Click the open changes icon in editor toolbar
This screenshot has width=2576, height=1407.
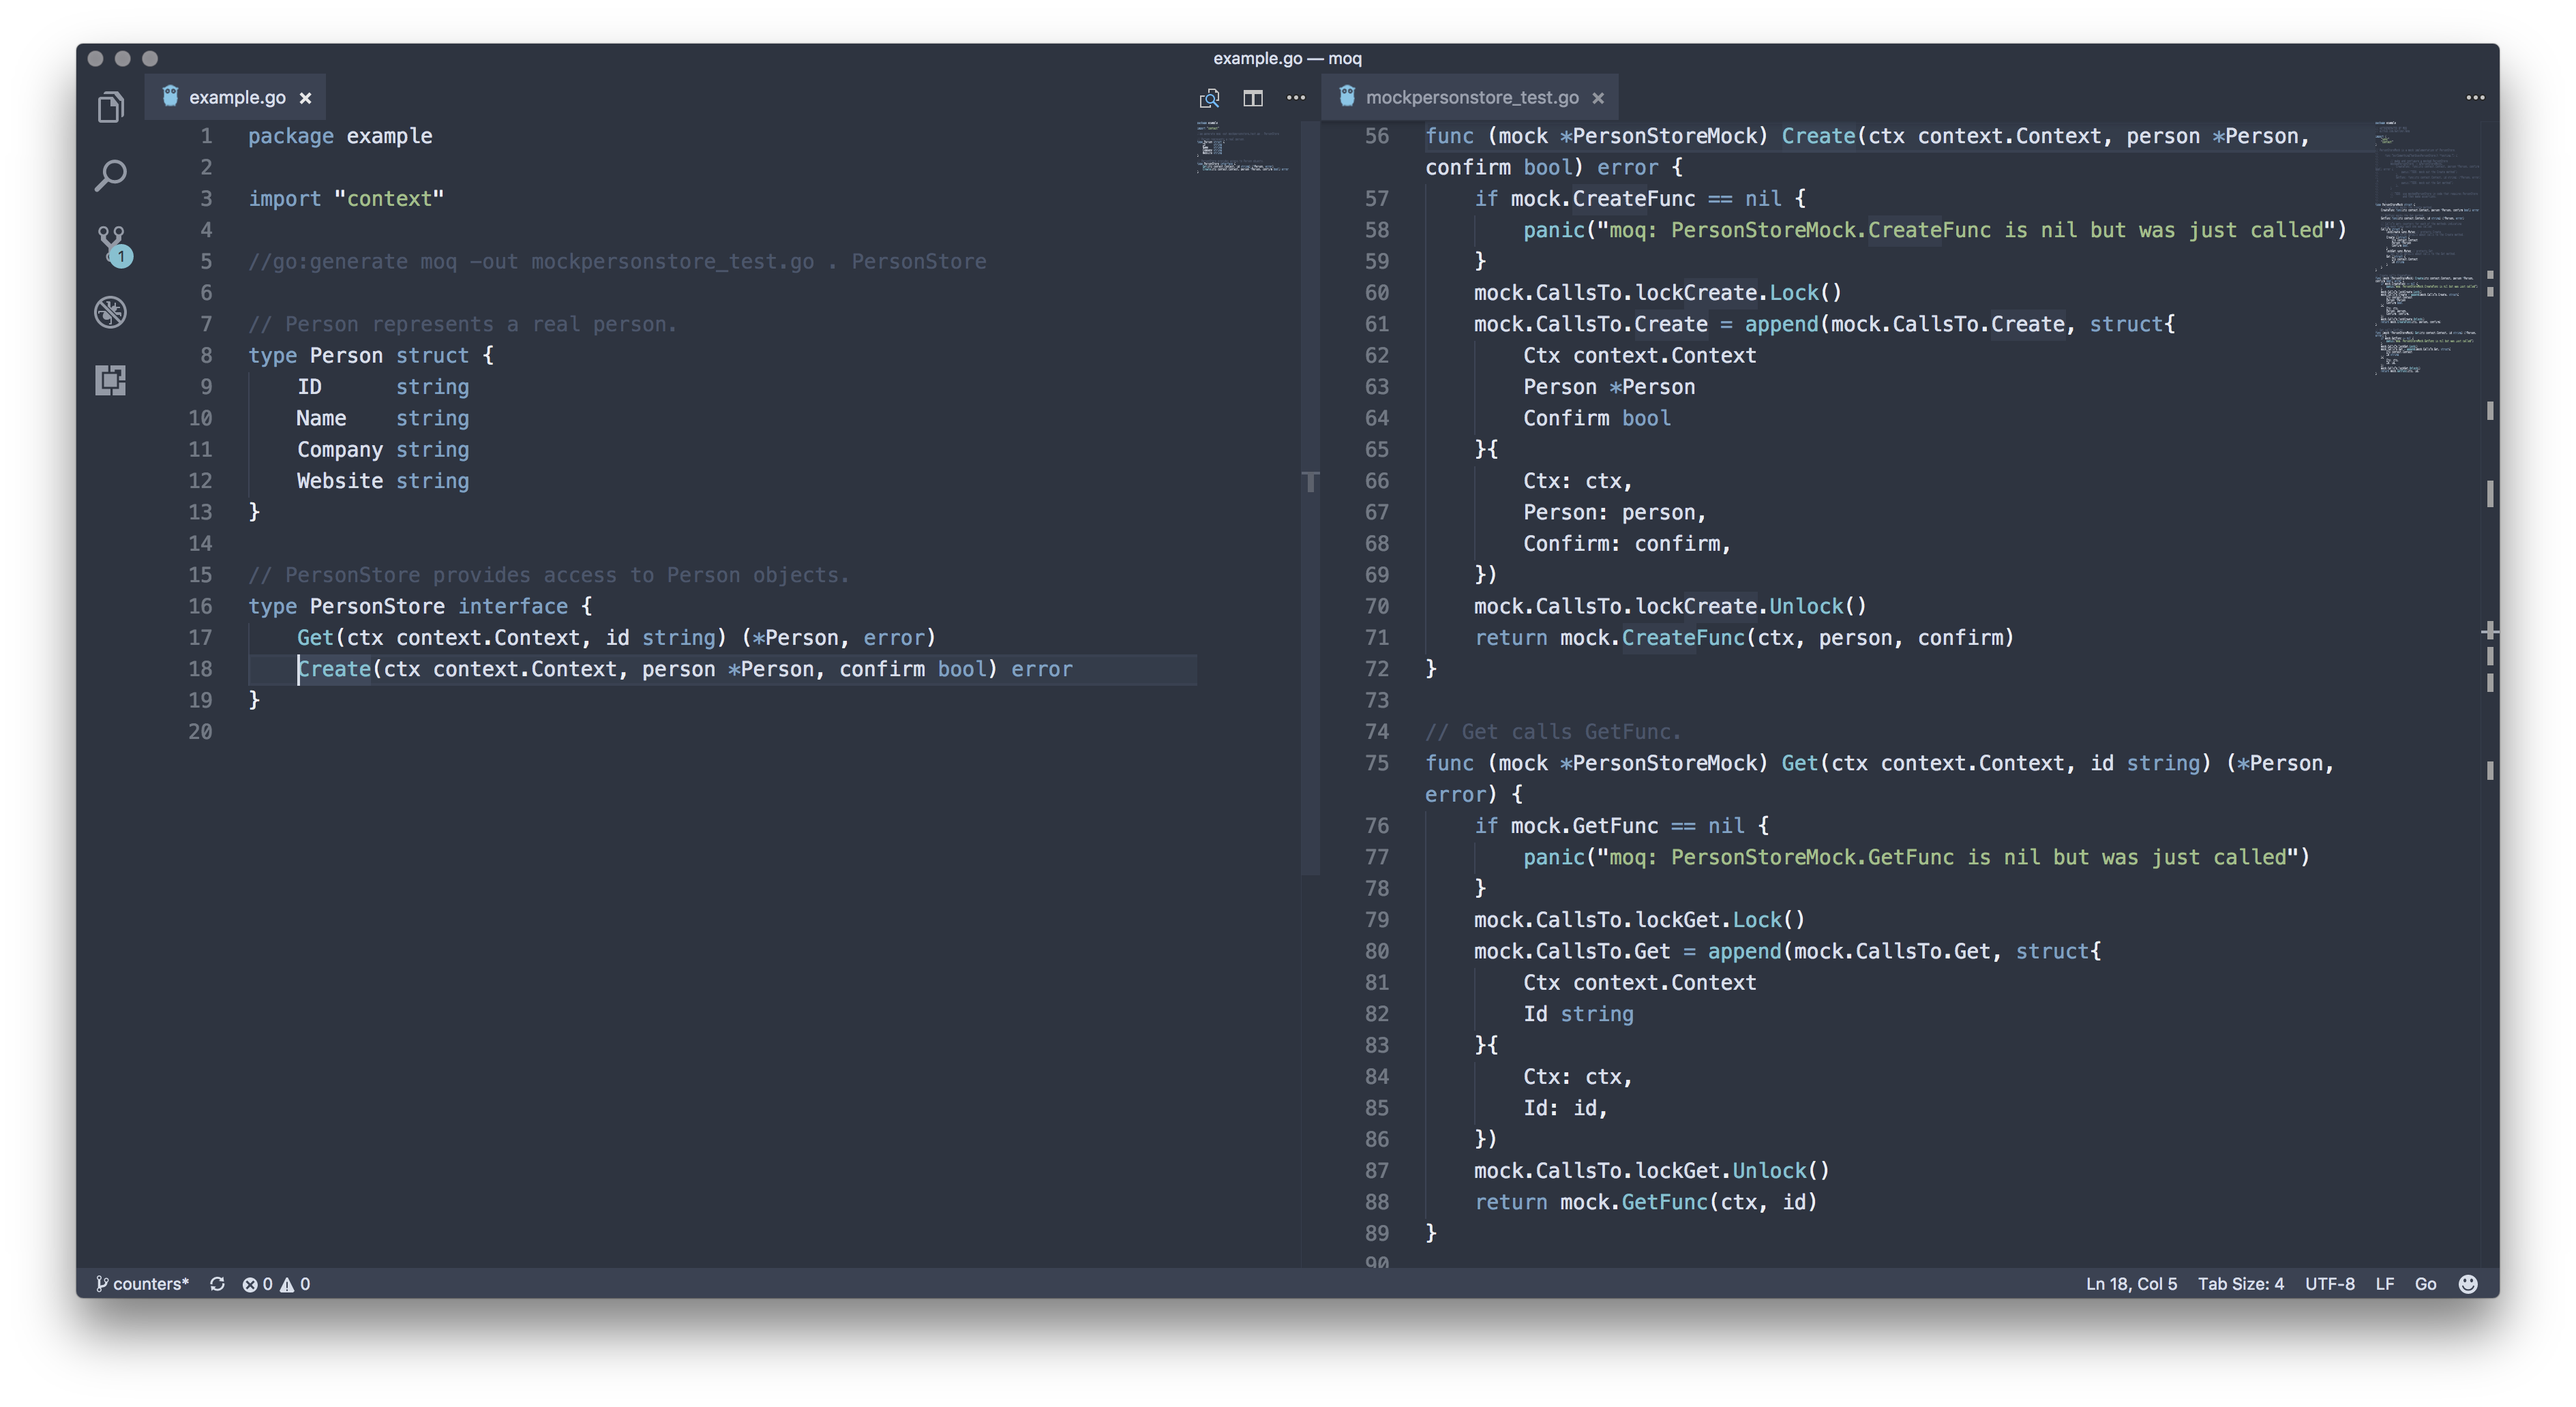click(x=1209, y=98)
